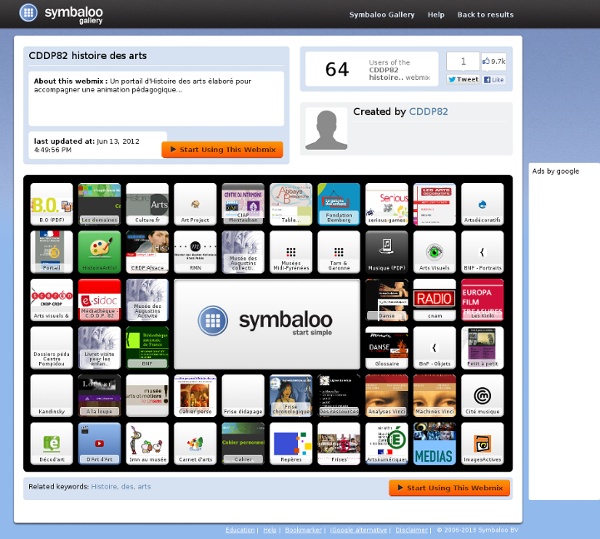Open the Cahier perse tile
Screen dimensions: 600x539
click(x=195, y=395)
